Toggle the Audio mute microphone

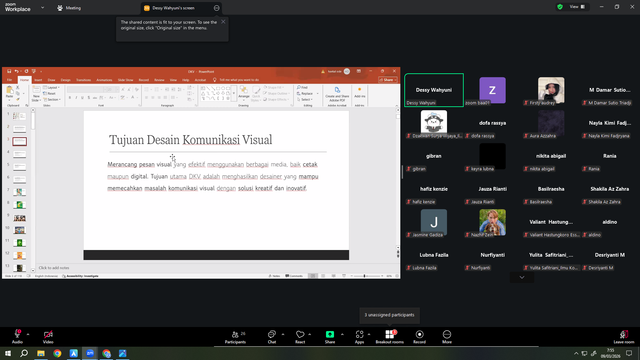point(17,337)
